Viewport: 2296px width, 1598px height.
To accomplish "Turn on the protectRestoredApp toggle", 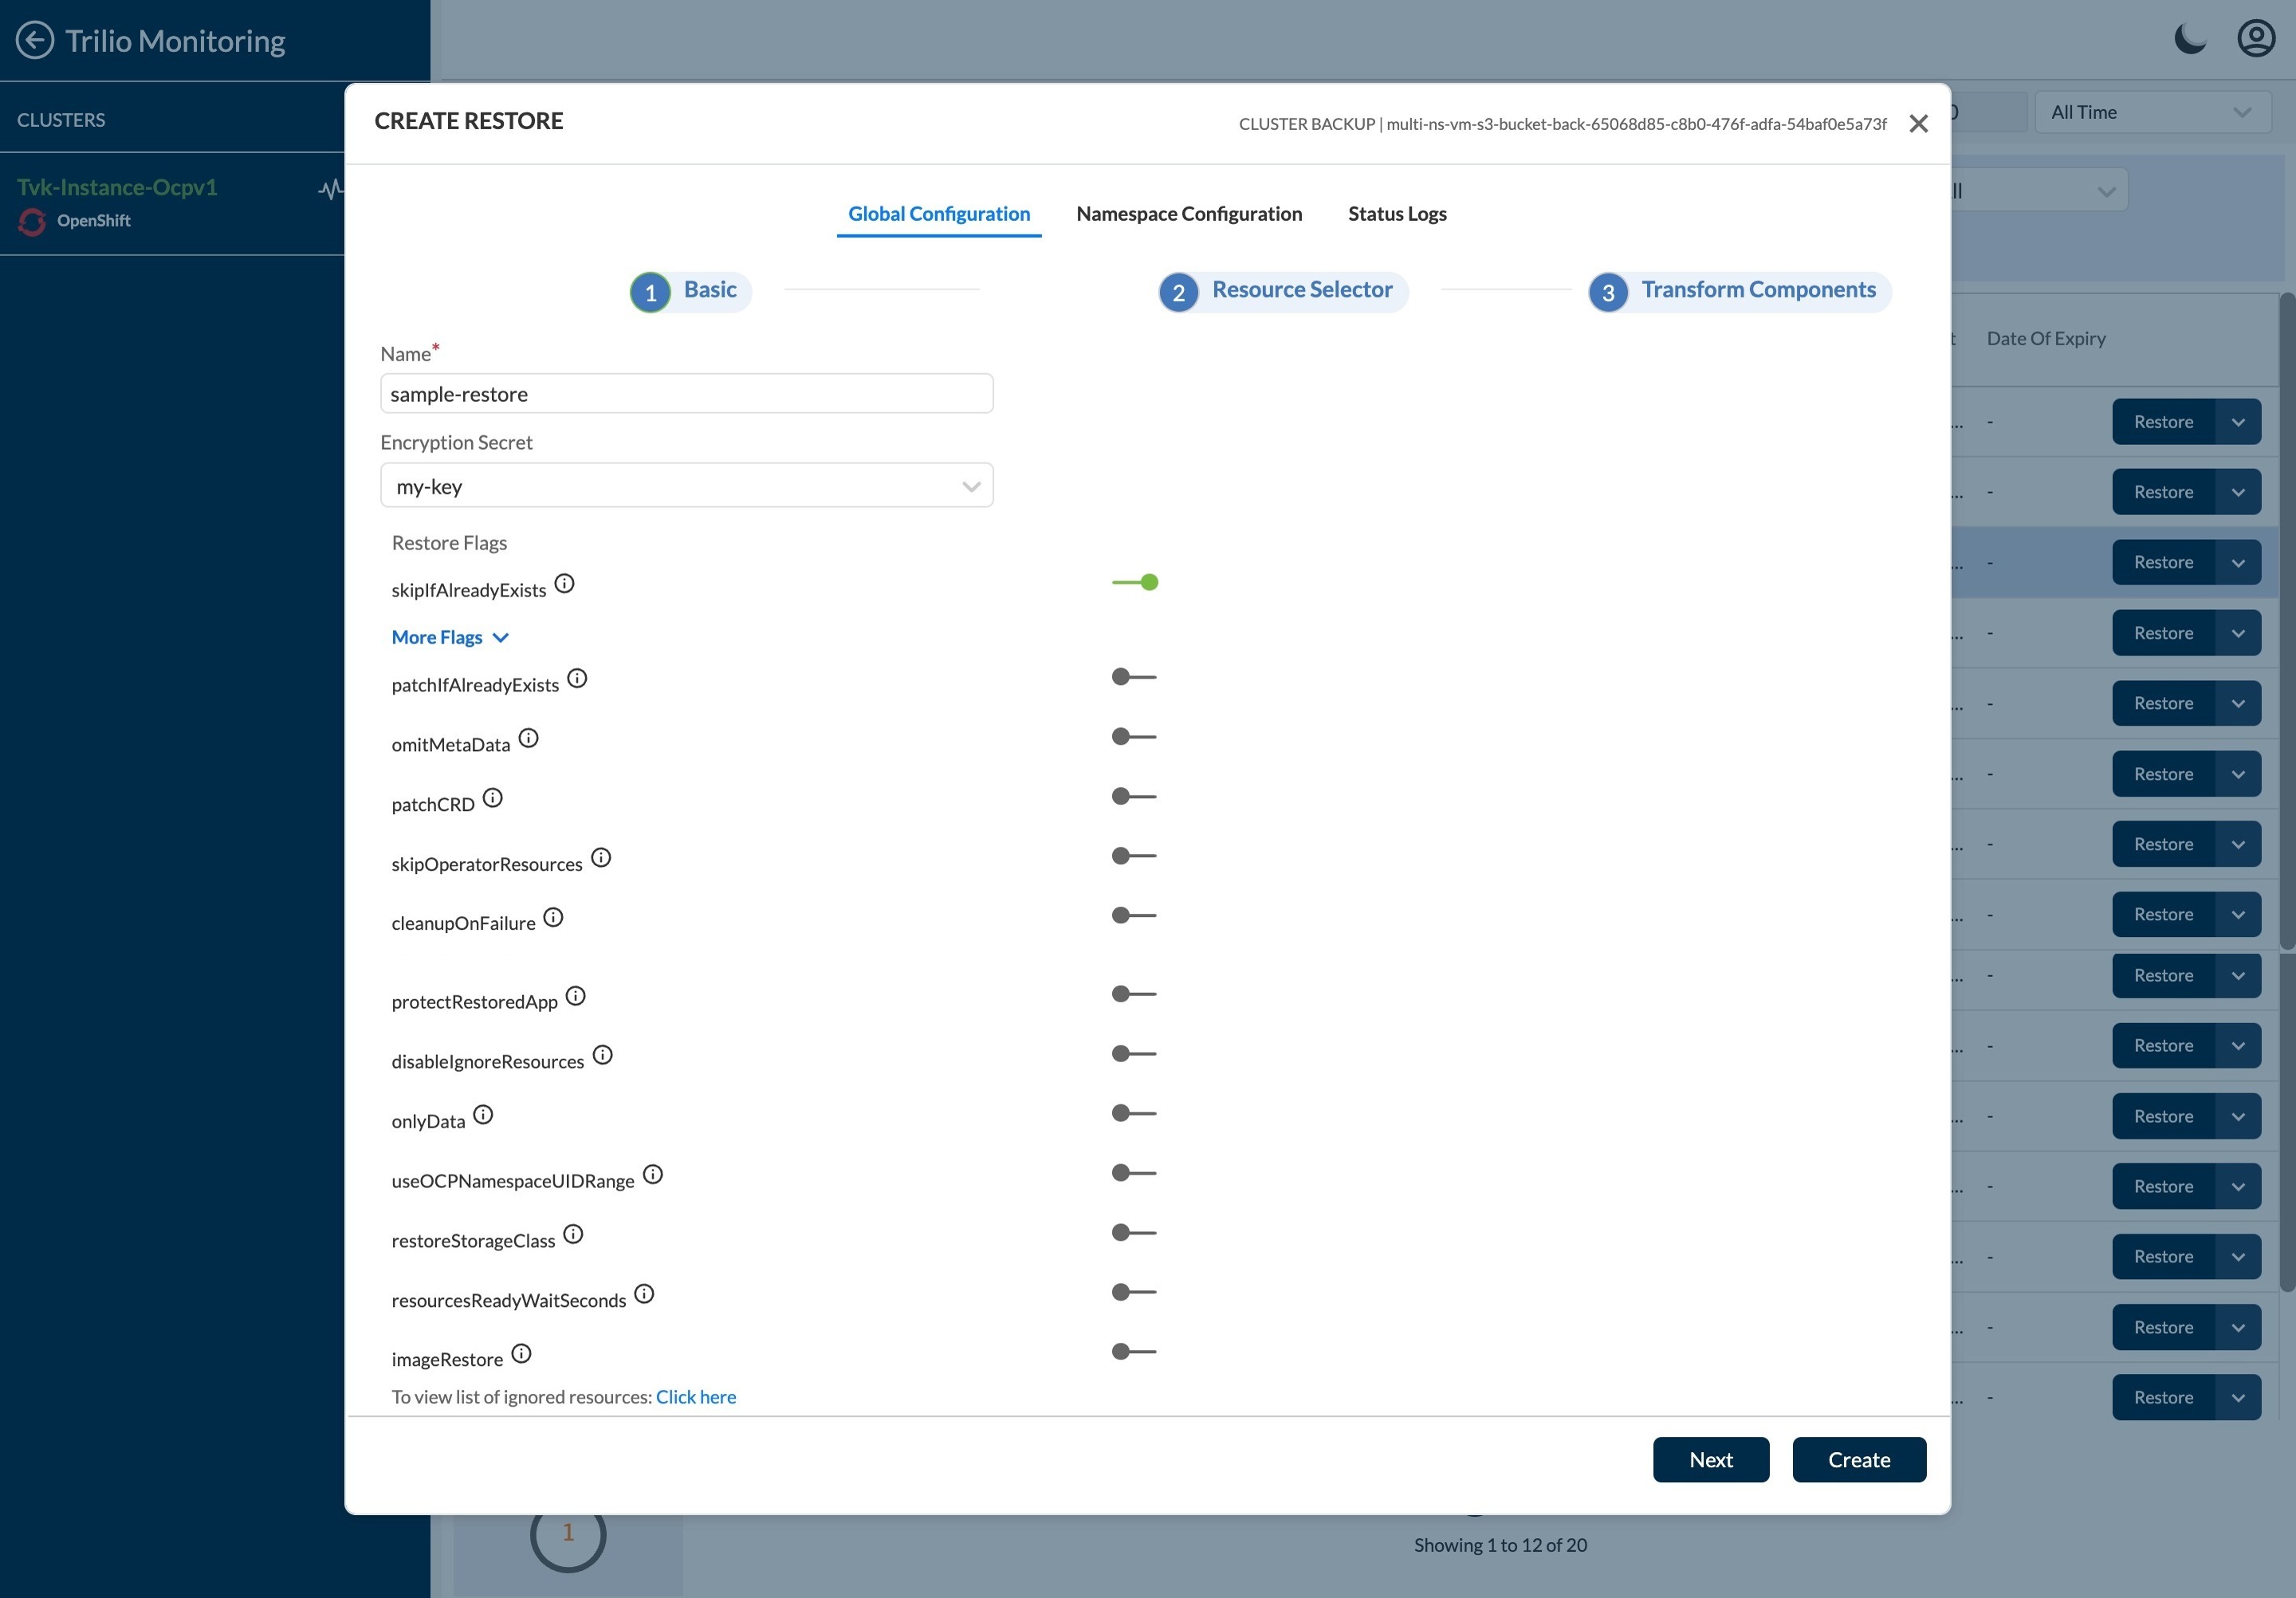I will (x=1134, y=994).
